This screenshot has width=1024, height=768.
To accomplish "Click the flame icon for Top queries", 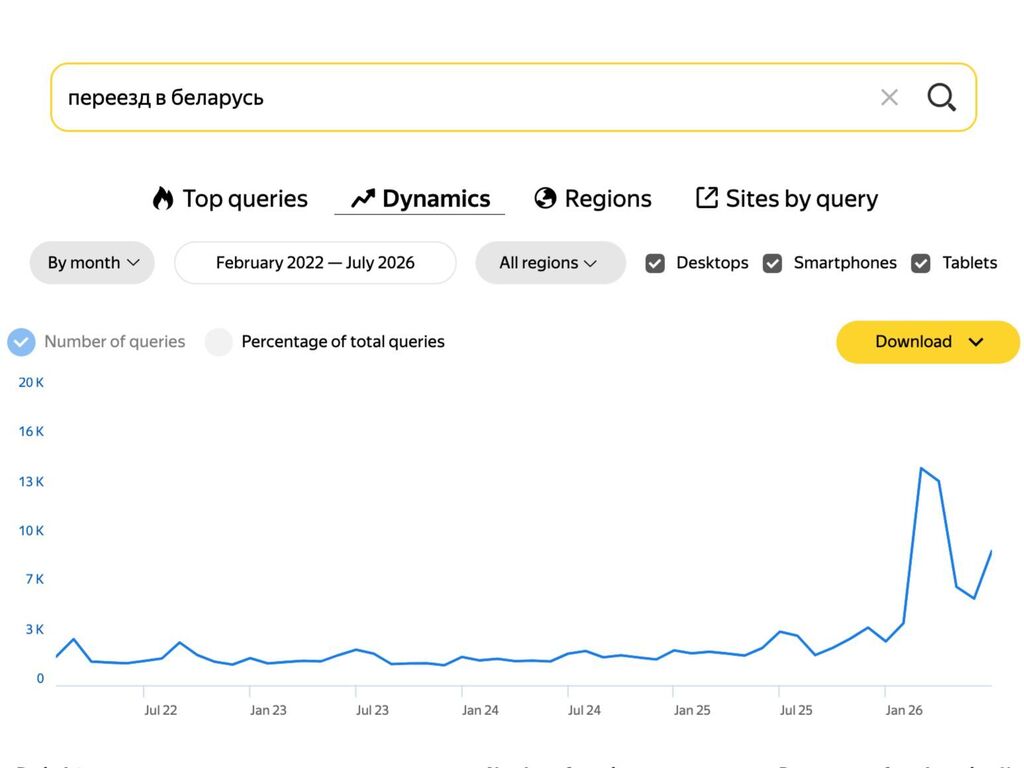I will pyautogui.click(x=163, y=198).
